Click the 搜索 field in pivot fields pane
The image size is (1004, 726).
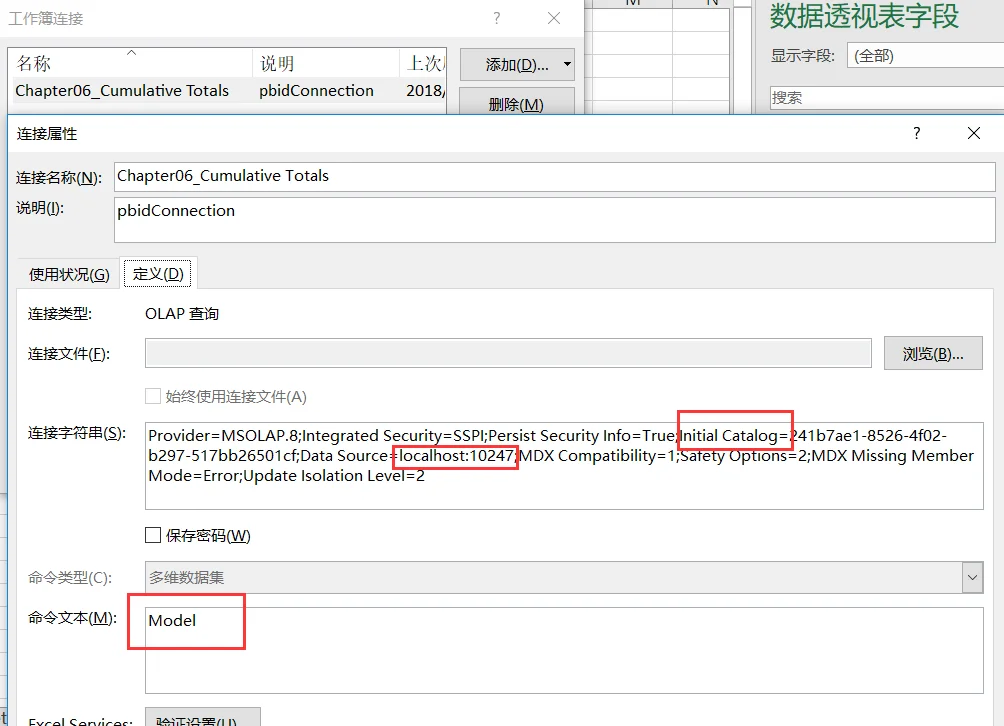(x=887, y=97)
